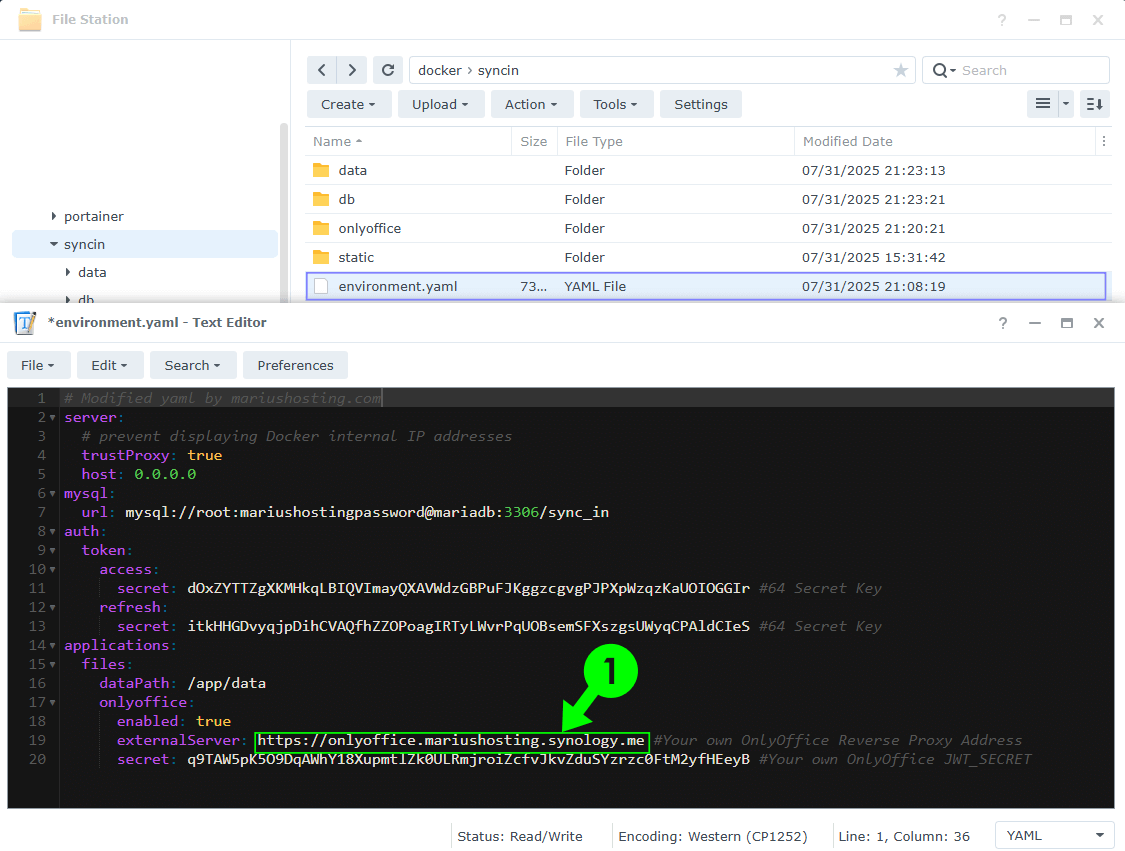Open the Upload dropdown
The width and height of the screenshot is (1125, 851).
coord(440,104)
